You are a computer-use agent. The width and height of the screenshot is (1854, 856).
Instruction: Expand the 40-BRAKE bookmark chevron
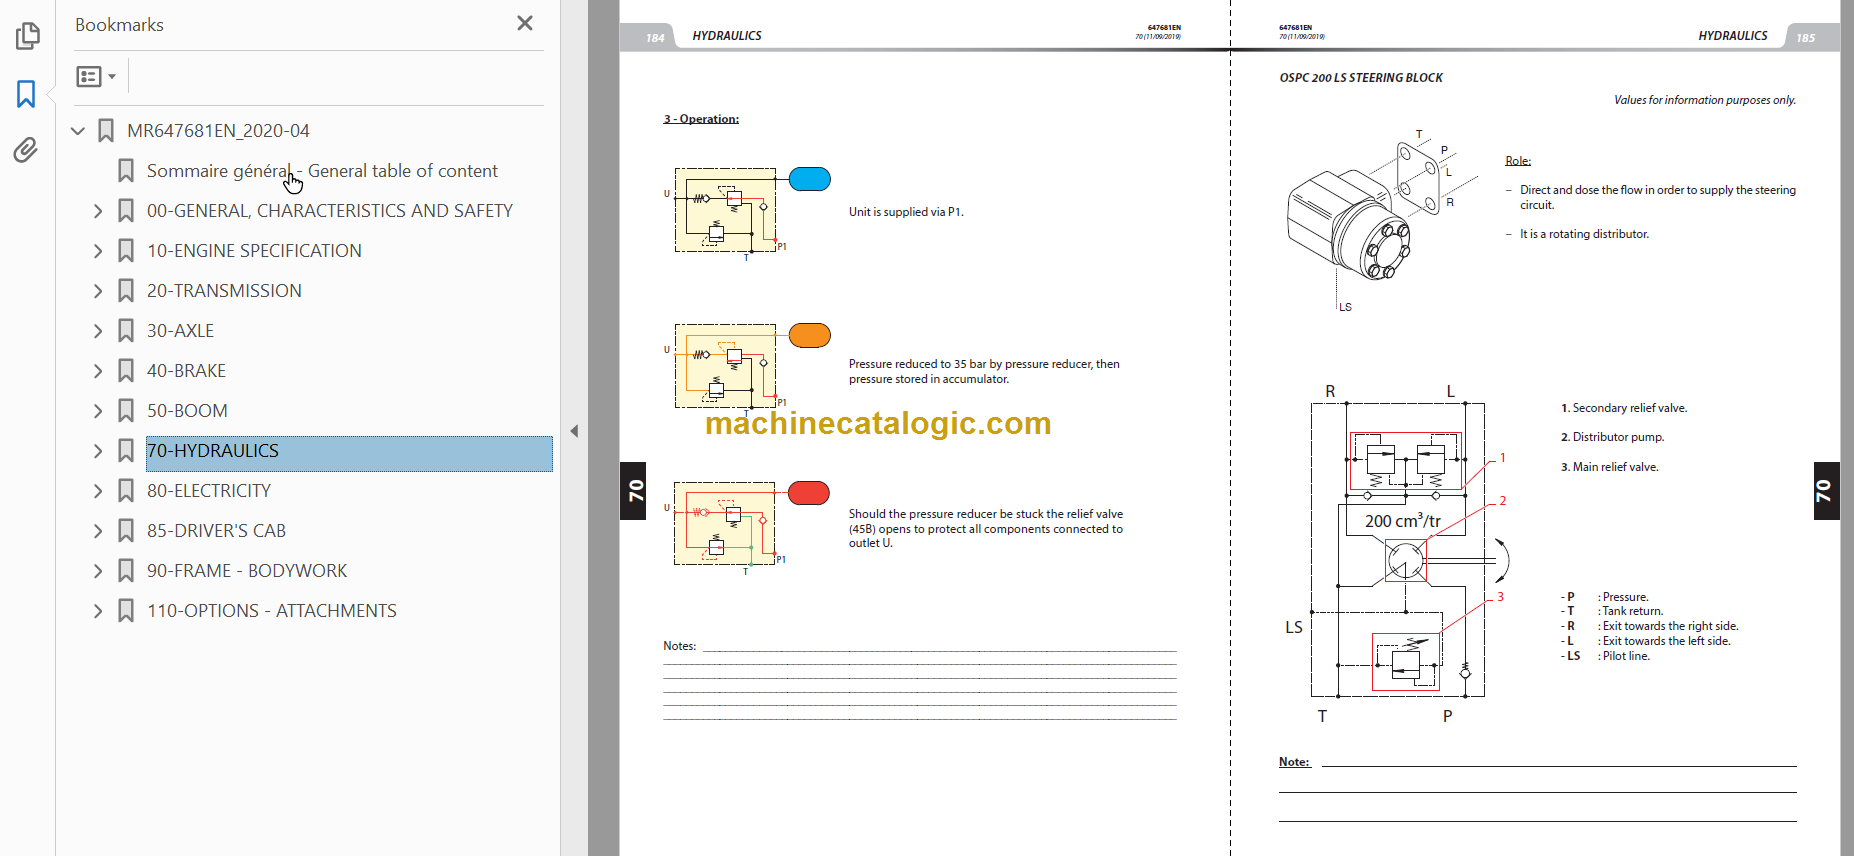coord(98,371)
